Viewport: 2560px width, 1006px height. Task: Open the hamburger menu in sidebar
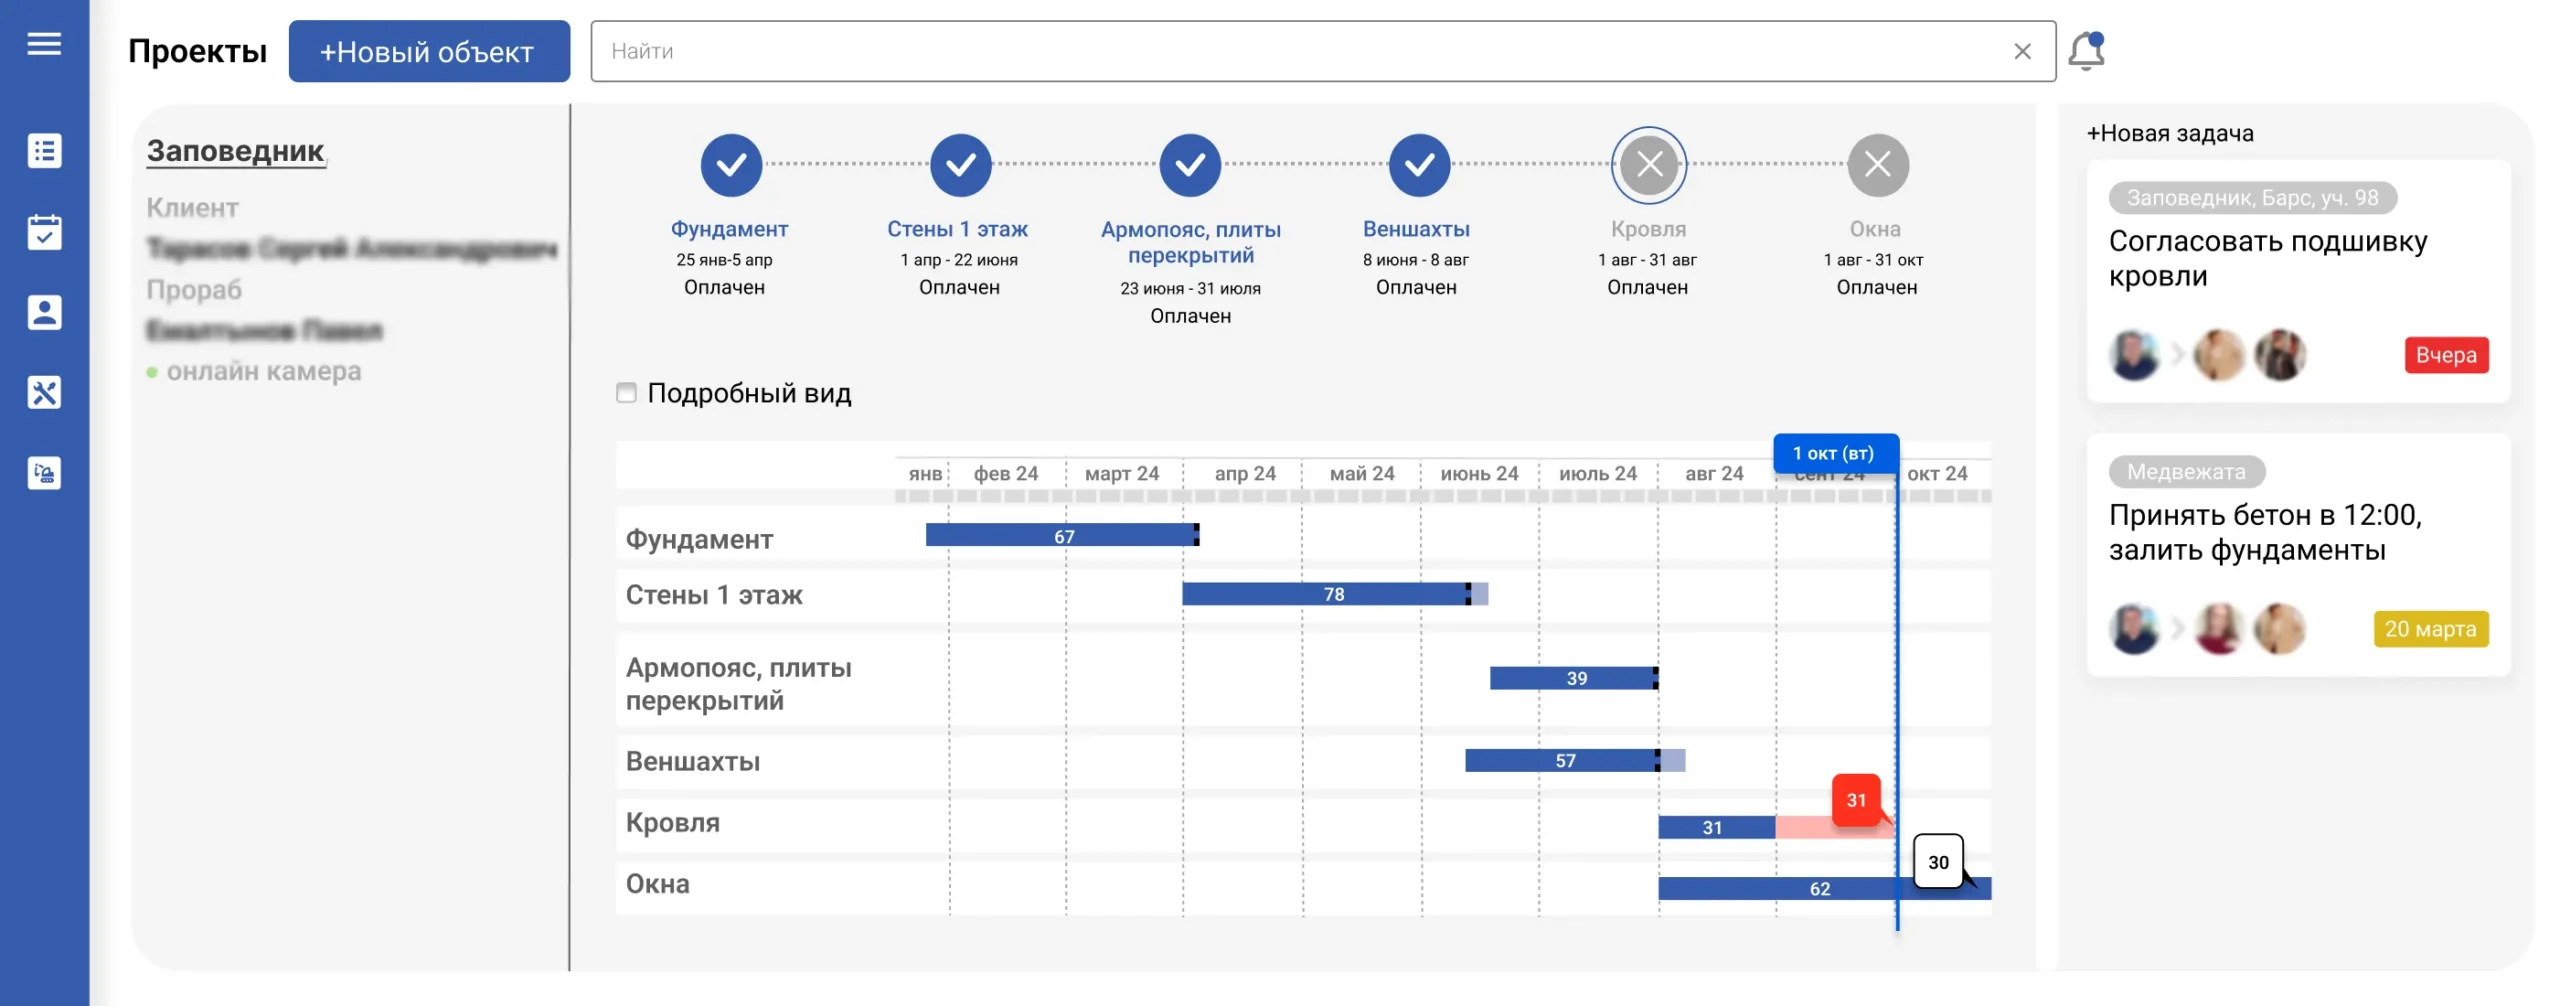[44, 44]
